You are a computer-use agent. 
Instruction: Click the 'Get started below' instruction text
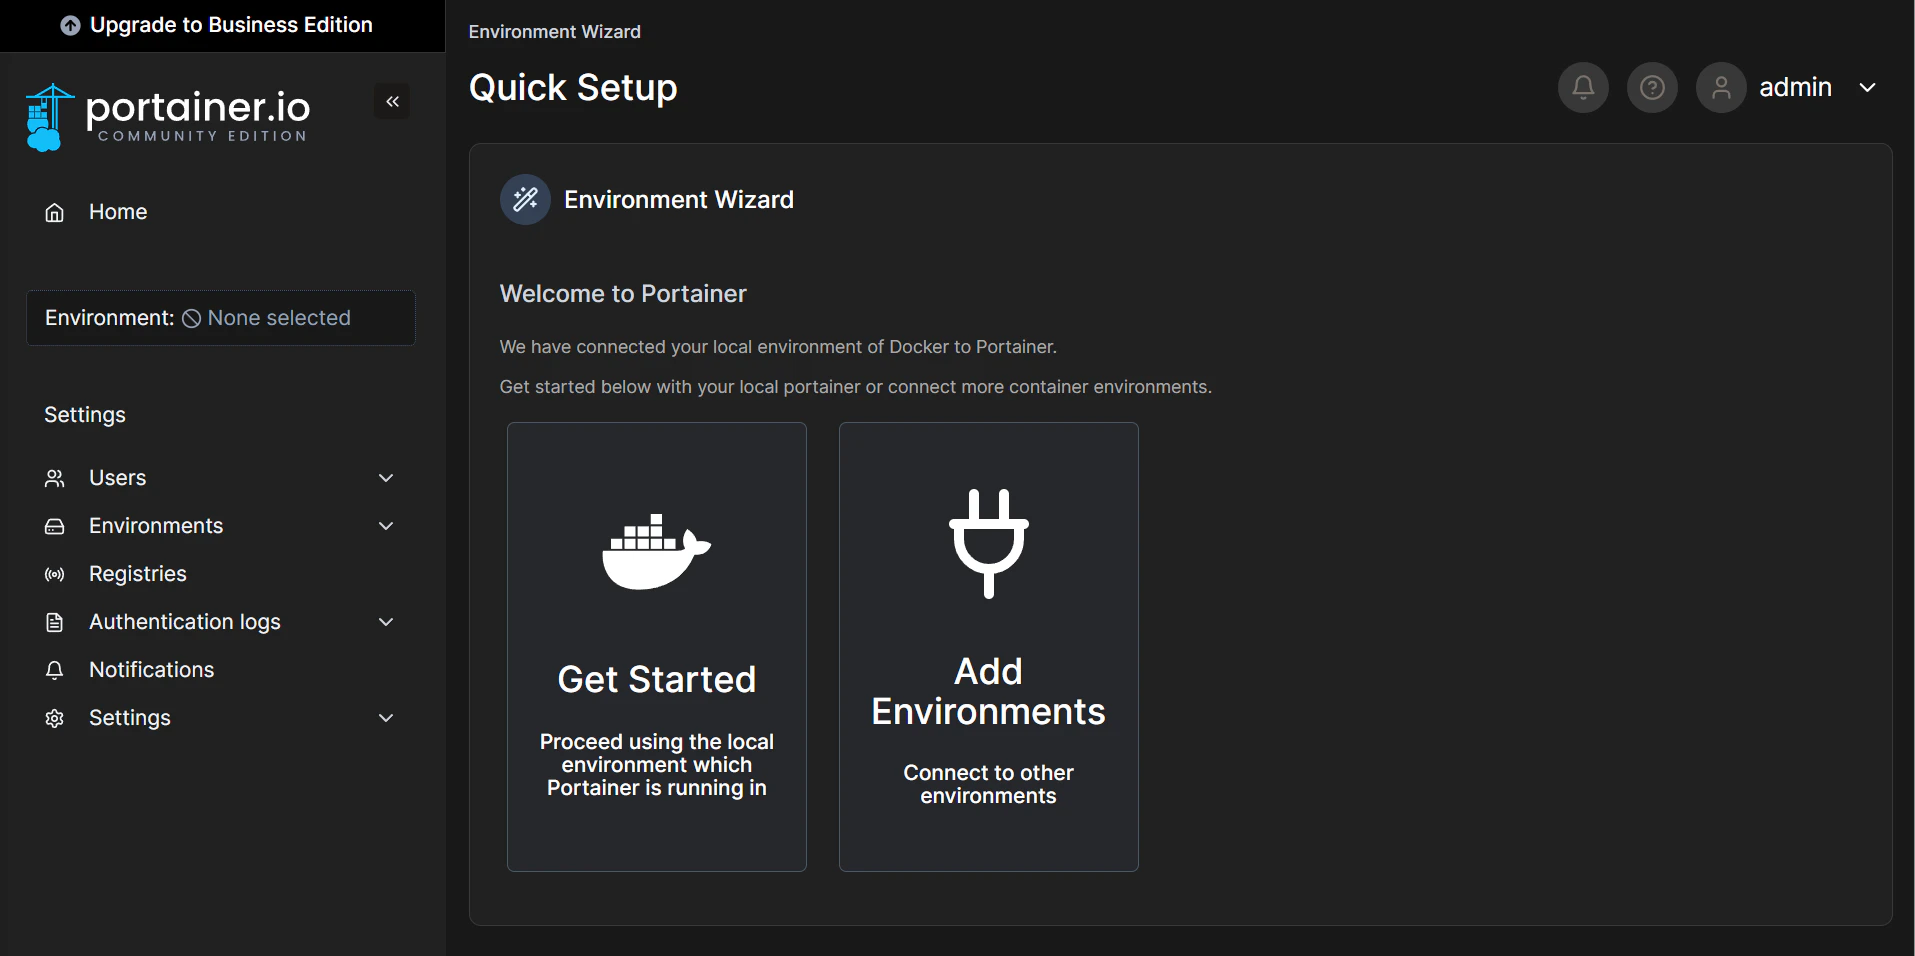[x=856, y=387]
